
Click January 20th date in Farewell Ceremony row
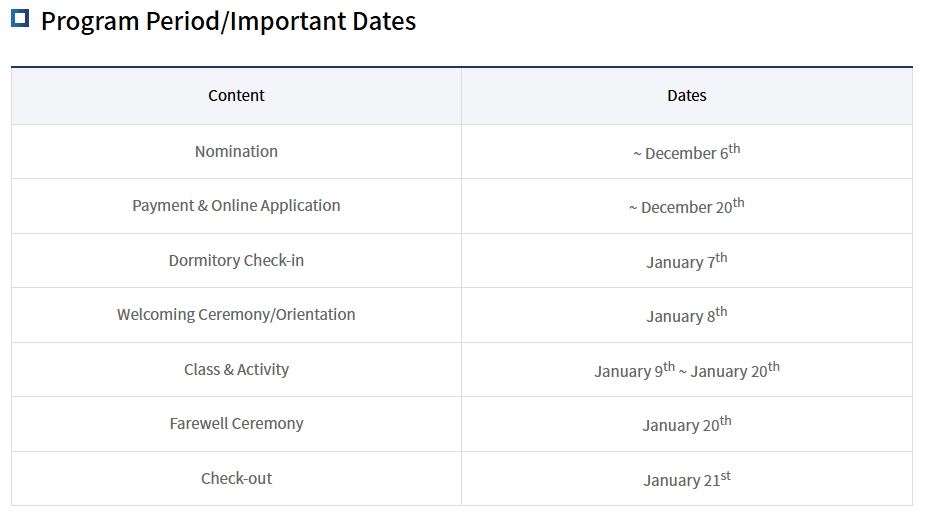pyautogui.click(x=687, y=425)
